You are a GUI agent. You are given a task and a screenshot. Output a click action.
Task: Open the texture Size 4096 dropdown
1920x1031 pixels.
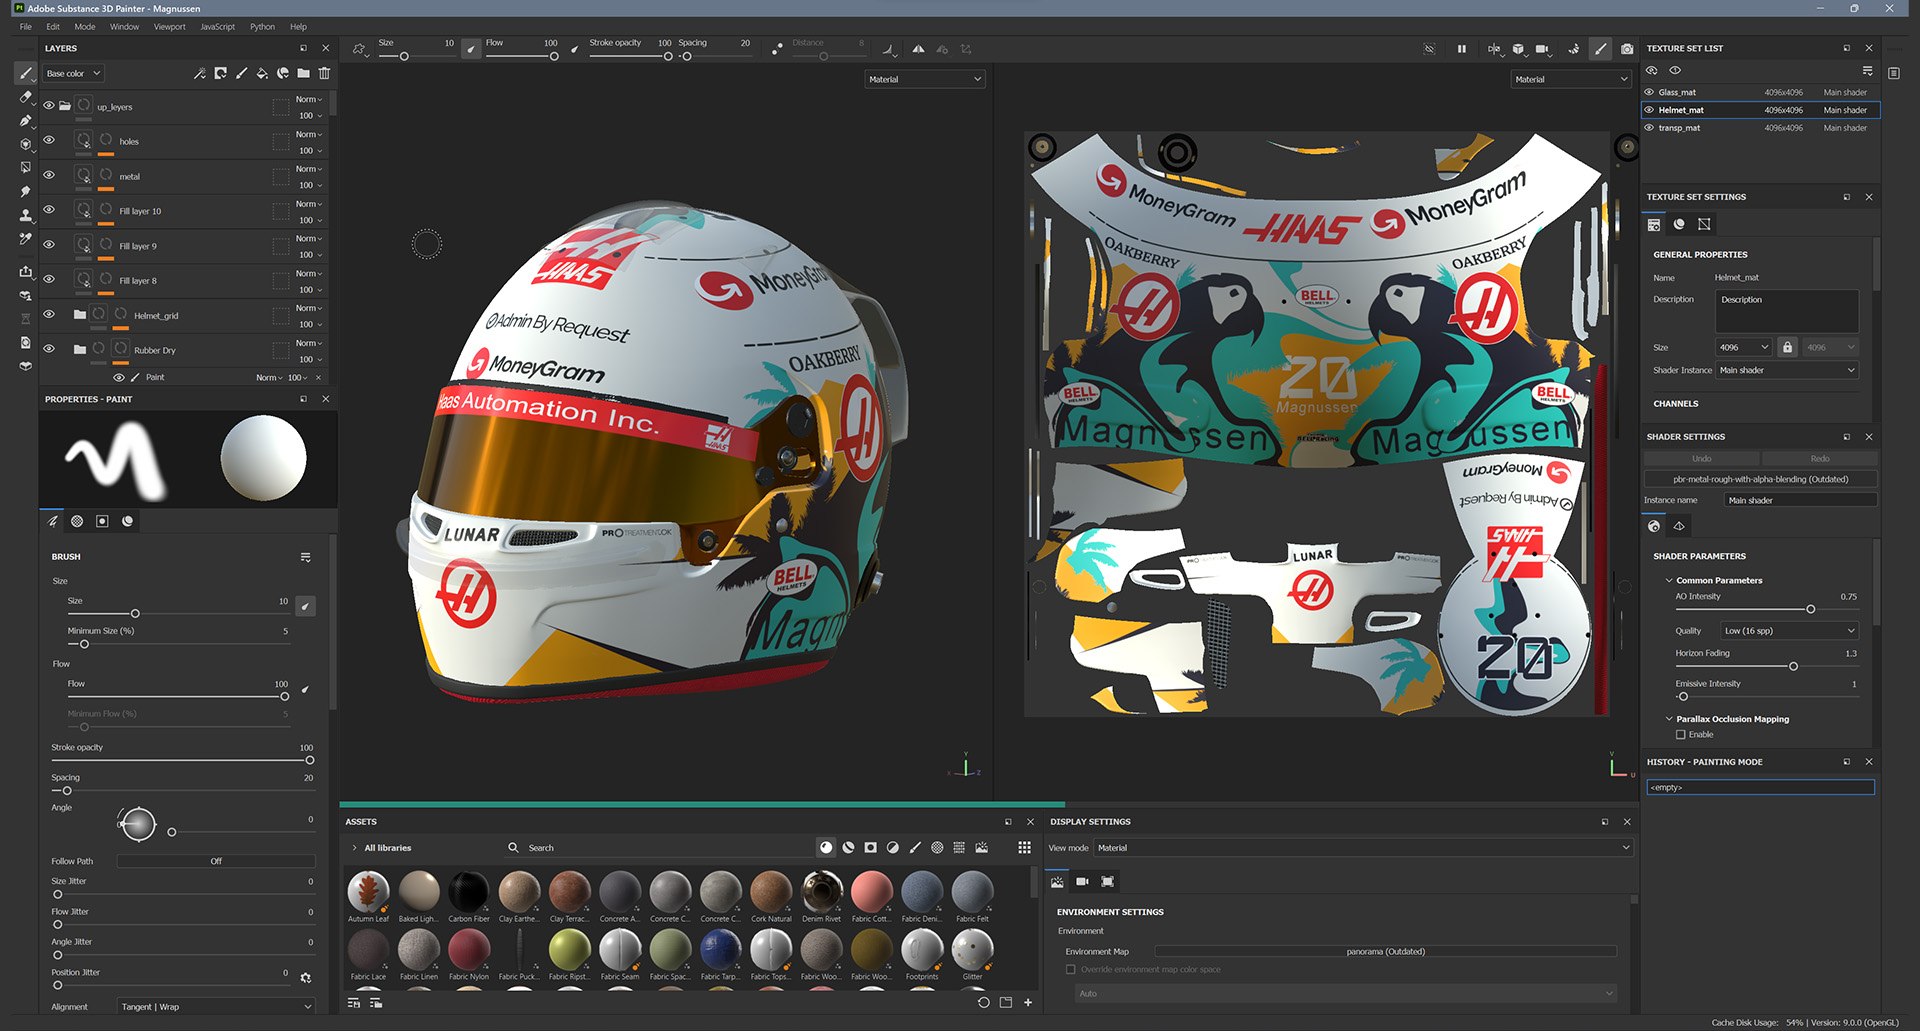(x=1744, y=347)
